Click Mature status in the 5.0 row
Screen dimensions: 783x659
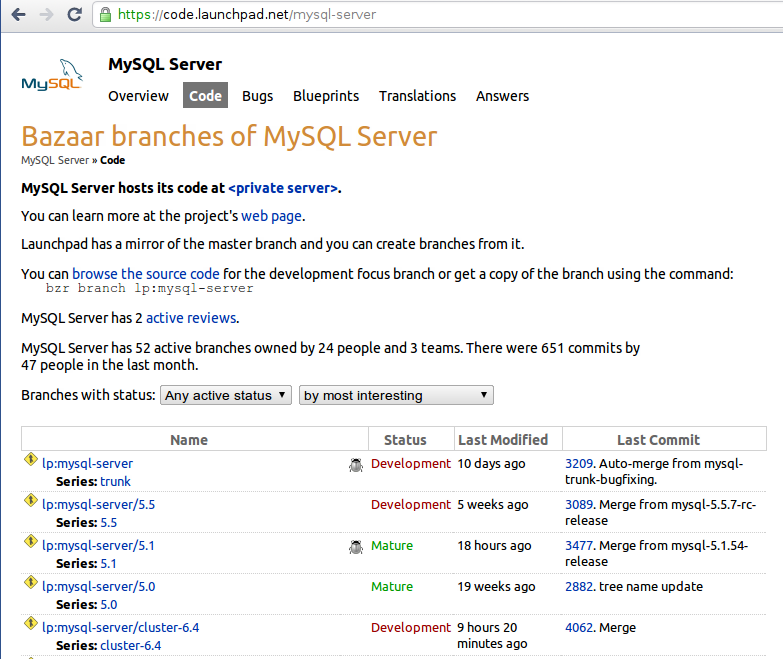pyautogui.click(x=392, y=587)
